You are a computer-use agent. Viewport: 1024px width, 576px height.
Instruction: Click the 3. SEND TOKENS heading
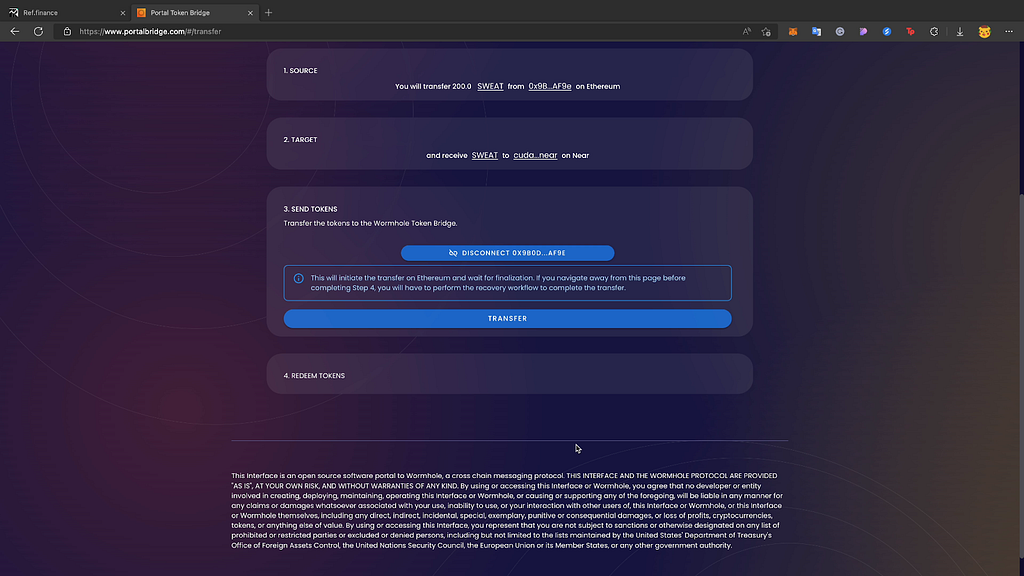[x=310, y=209]
